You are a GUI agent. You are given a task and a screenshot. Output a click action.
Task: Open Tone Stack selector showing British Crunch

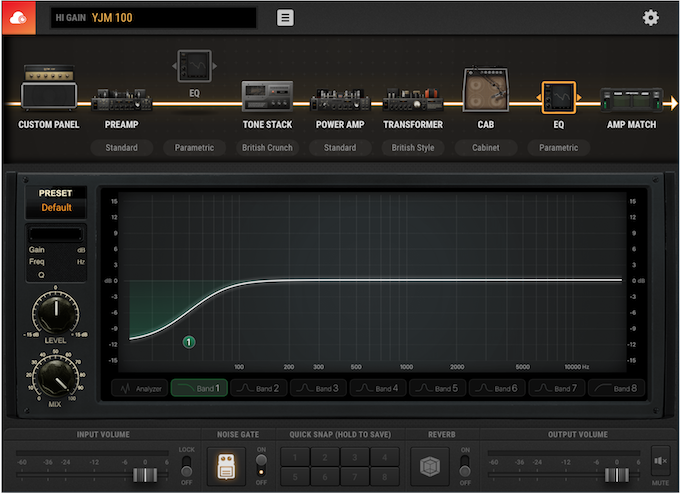click(x=267, y=148)
